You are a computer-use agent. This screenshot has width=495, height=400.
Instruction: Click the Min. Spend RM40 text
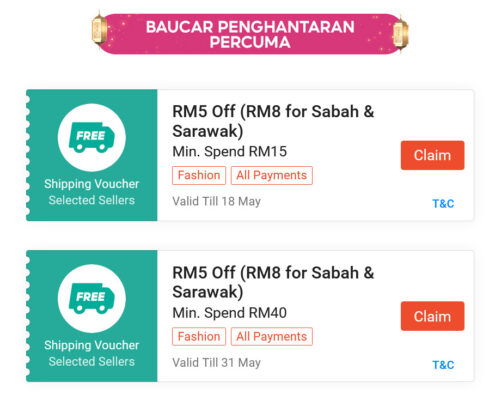pos(229,313)
